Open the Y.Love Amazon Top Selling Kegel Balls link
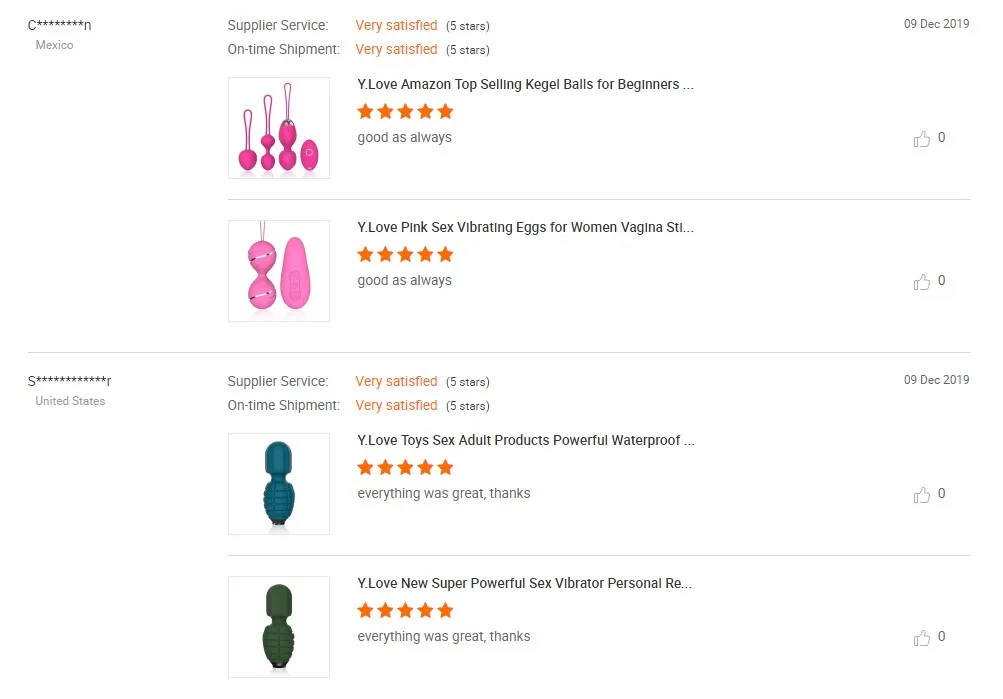 tap(525, 85)
